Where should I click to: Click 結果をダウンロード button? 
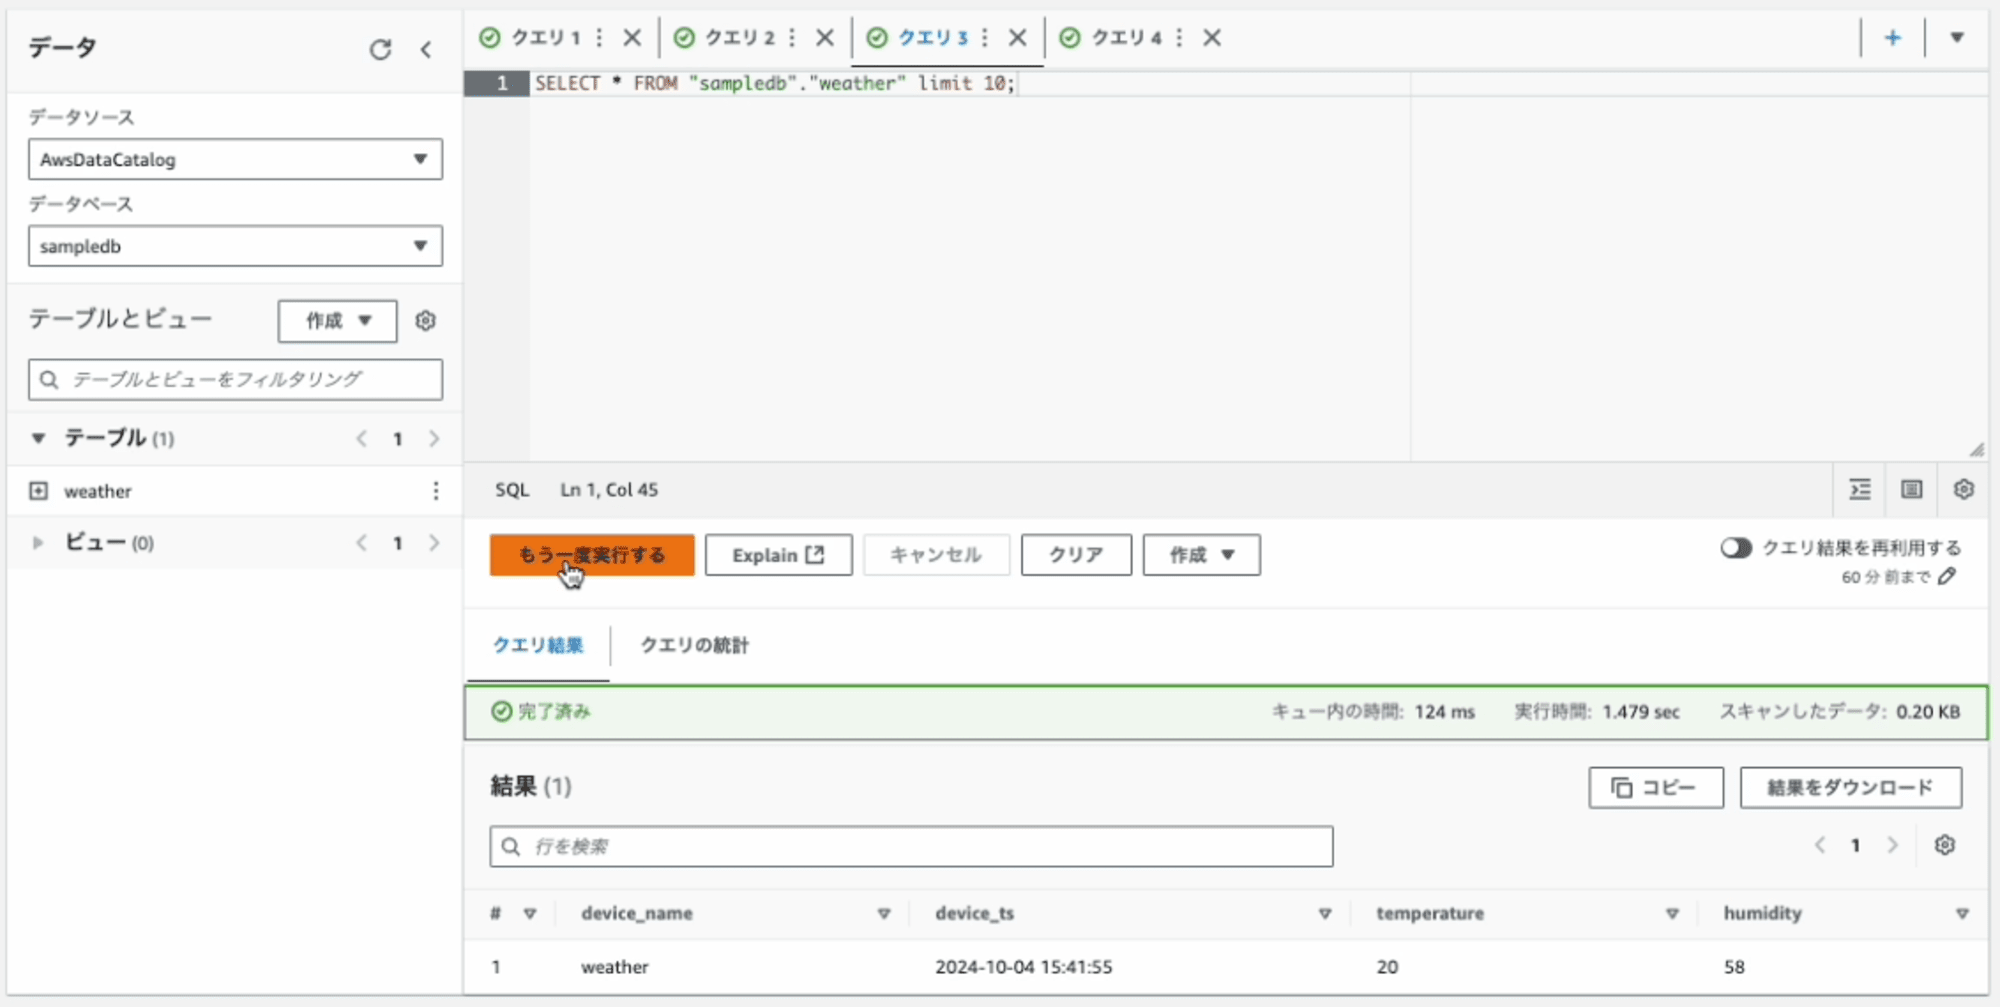(1851, 788)
